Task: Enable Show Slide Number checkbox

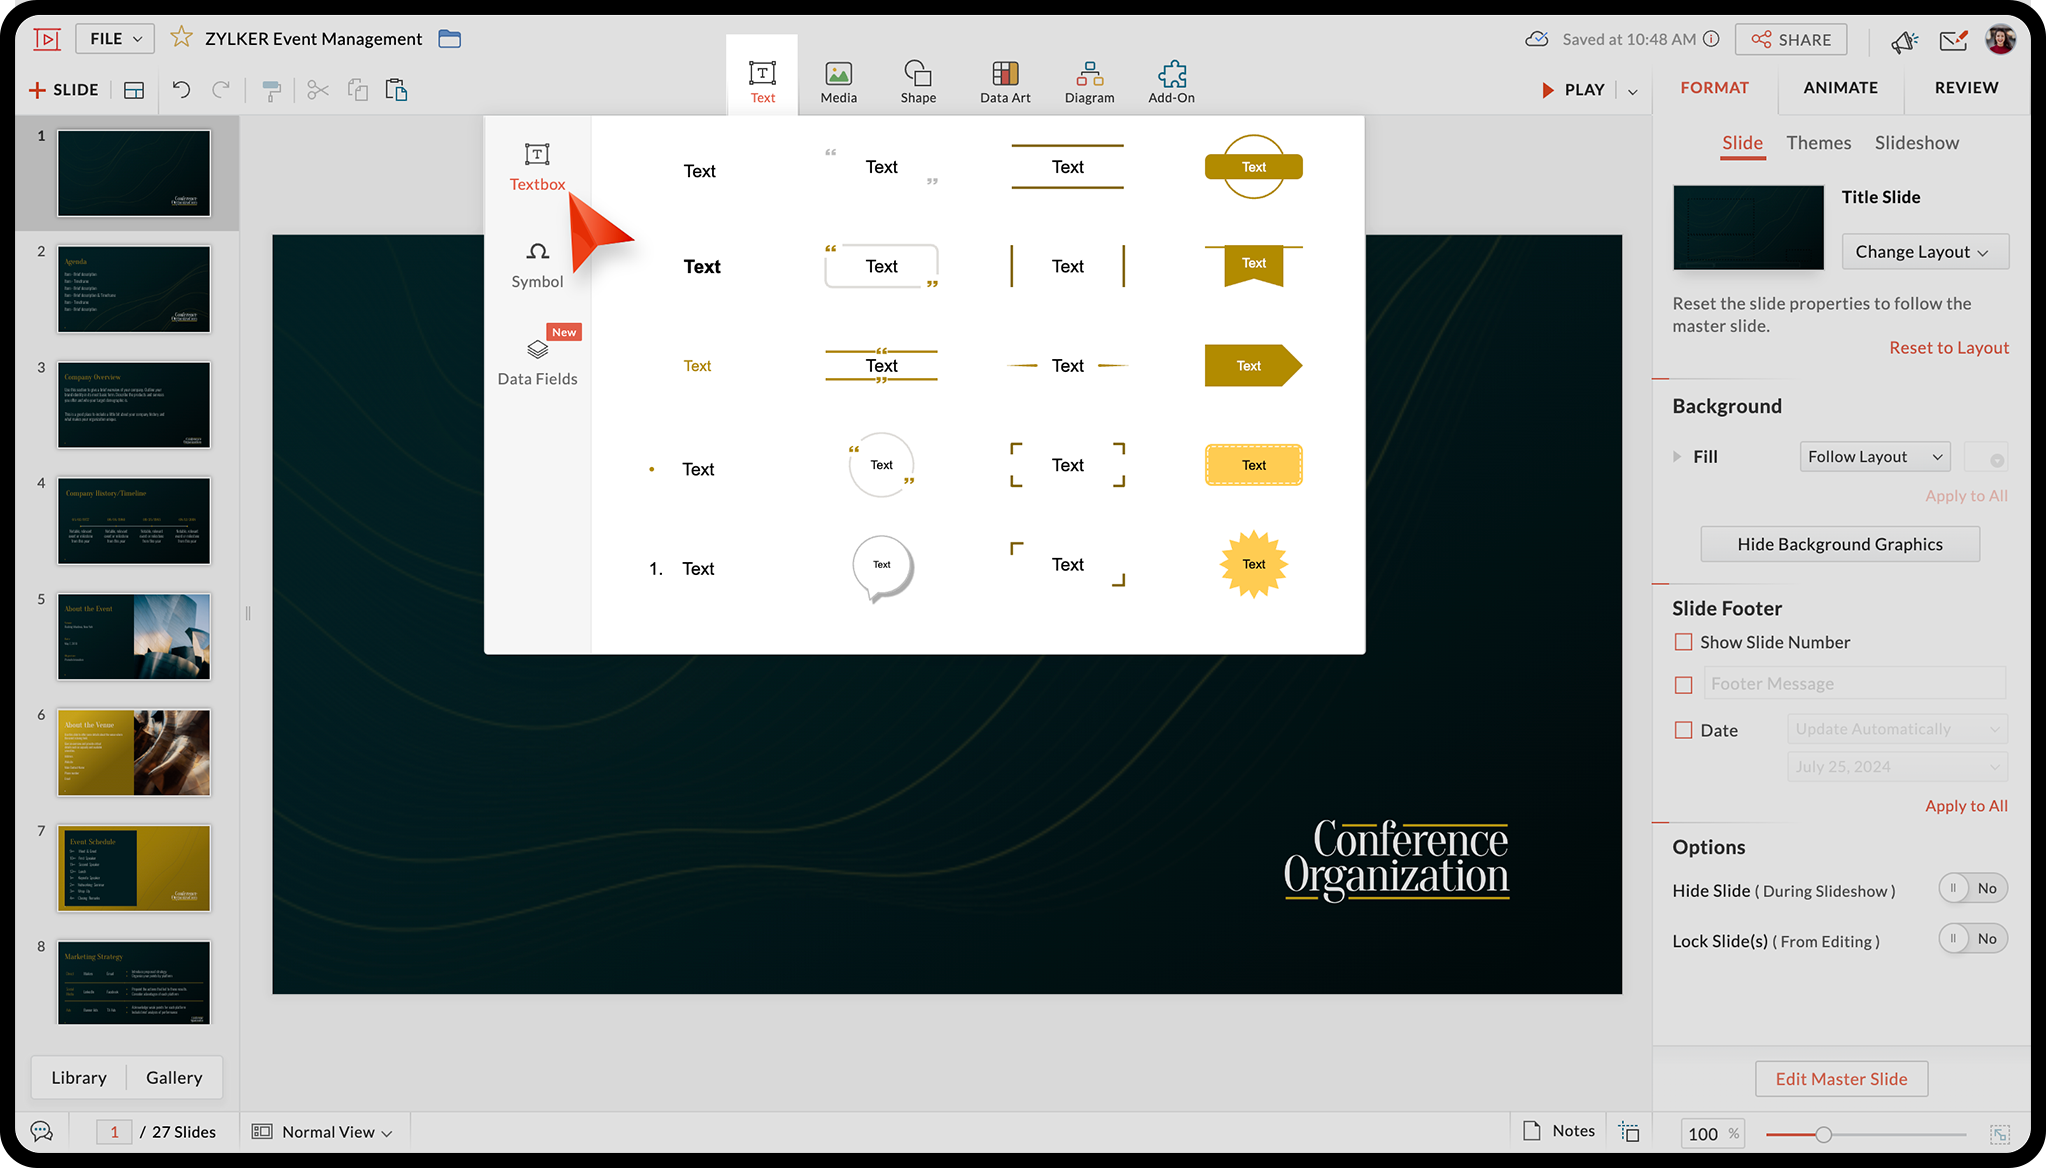Action: pos(1684,642)
